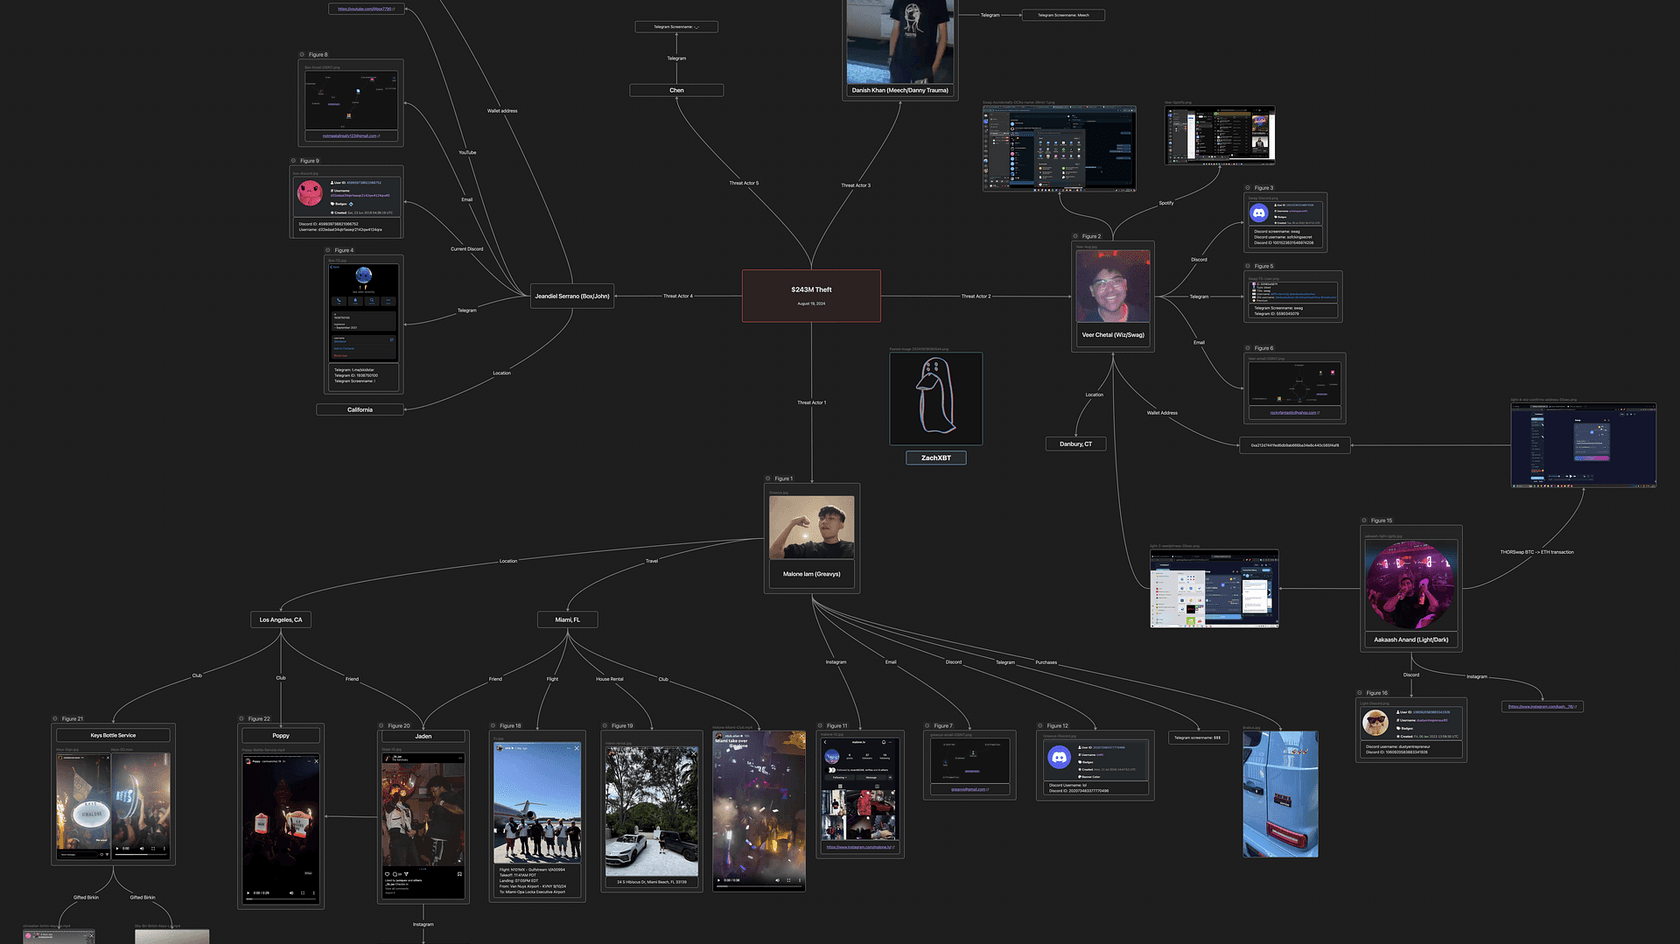
Task: Select the Figure 2 group label
Action: point(1091,237)
